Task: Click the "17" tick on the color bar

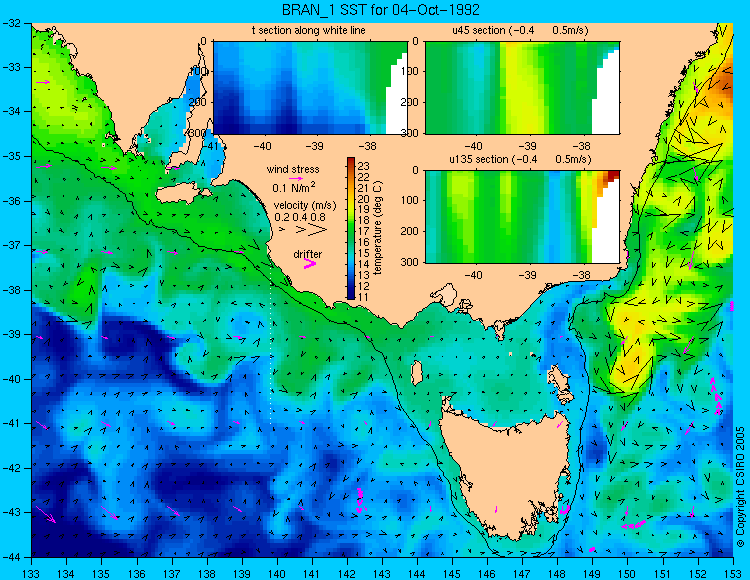Action: pos(364,231)
